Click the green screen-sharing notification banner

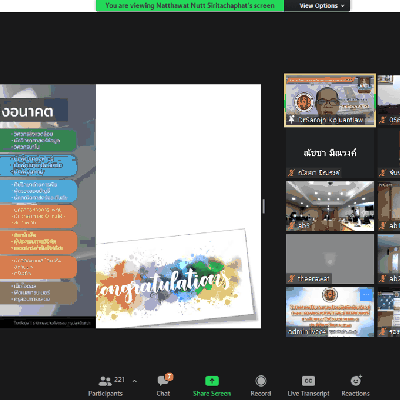coord(190,6)
